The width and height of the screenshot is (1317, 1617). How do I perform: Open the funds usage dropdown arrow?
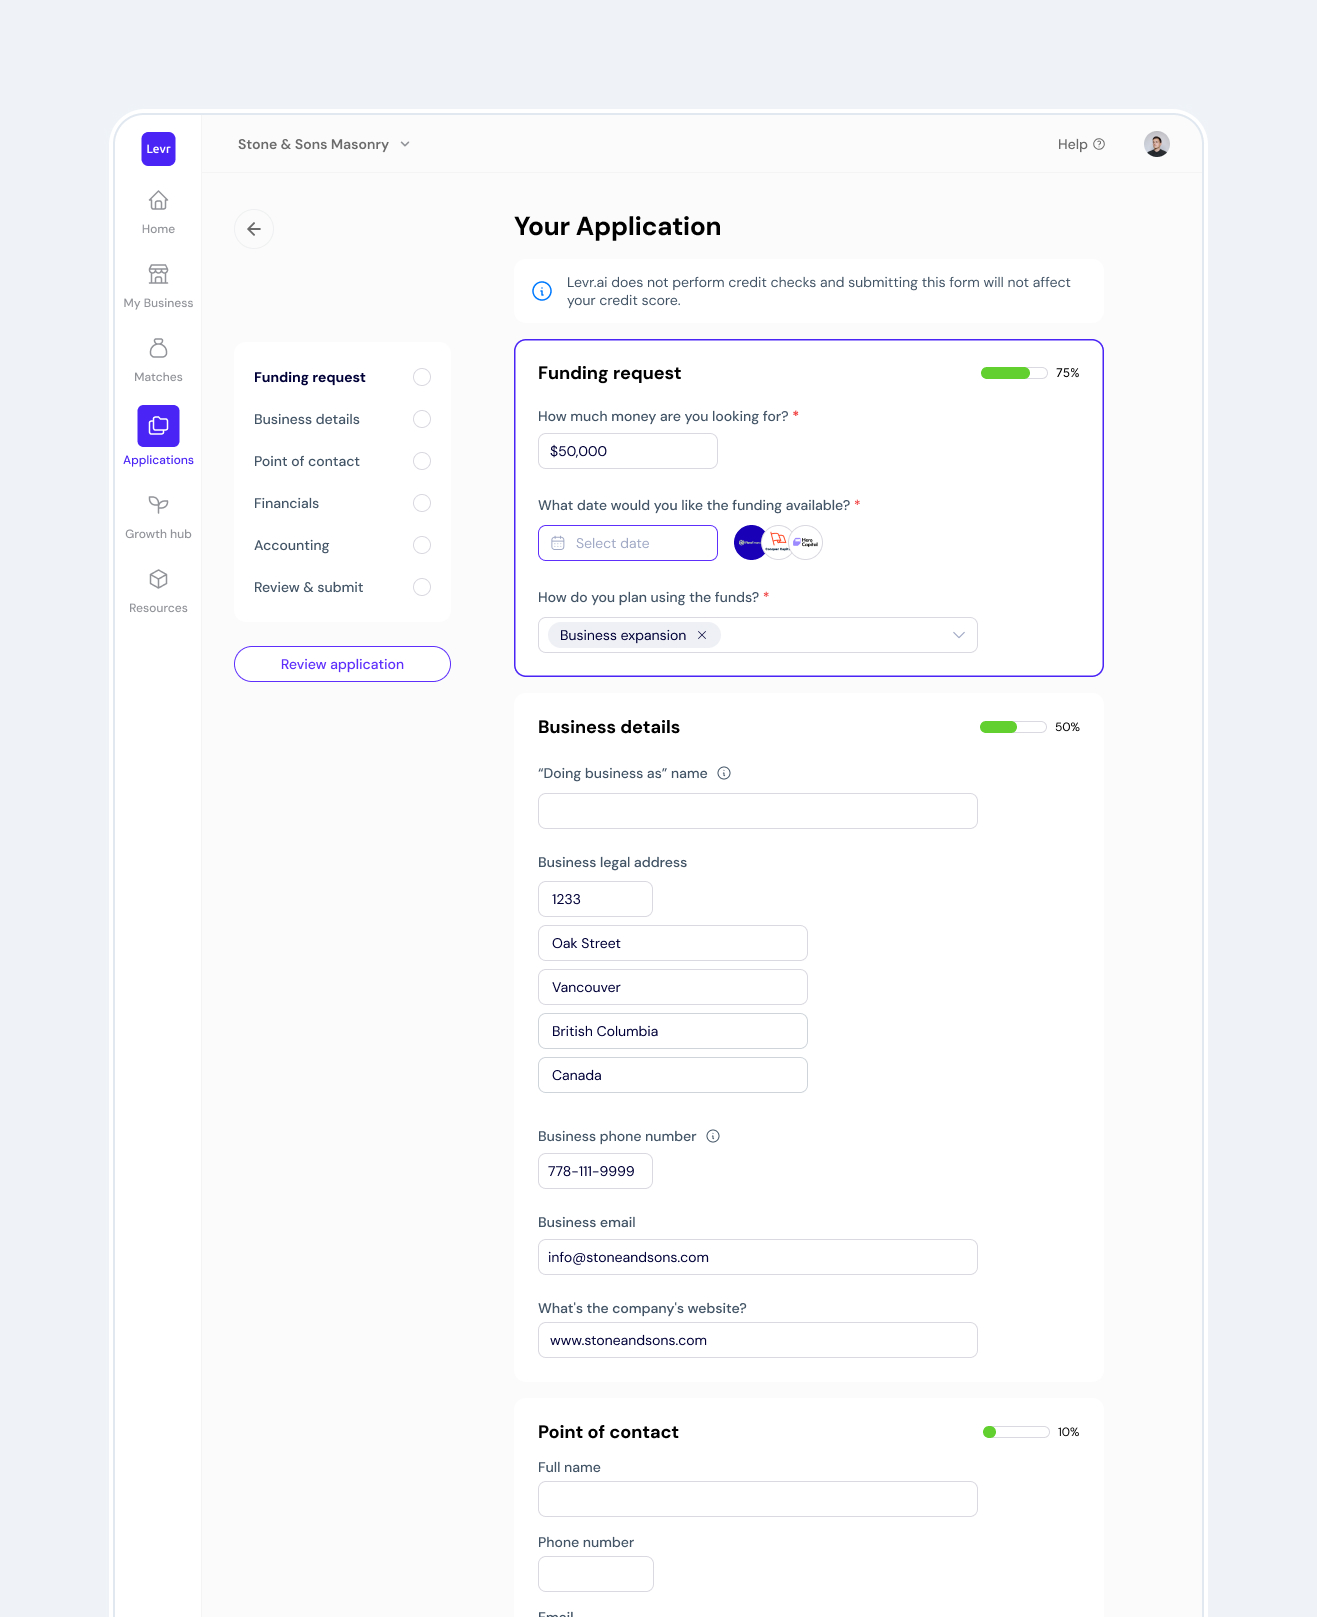coord(958,635)
